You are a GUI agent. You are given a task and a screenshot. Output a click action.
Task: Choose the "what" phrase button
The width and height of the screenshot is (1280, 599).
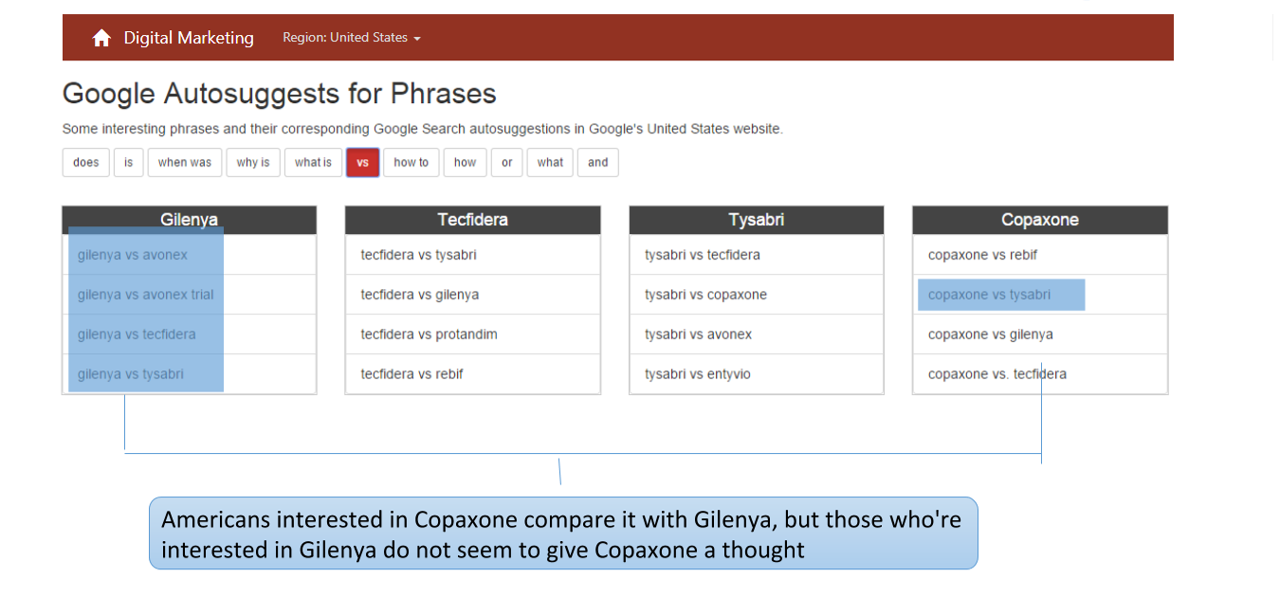coord(550,162)
